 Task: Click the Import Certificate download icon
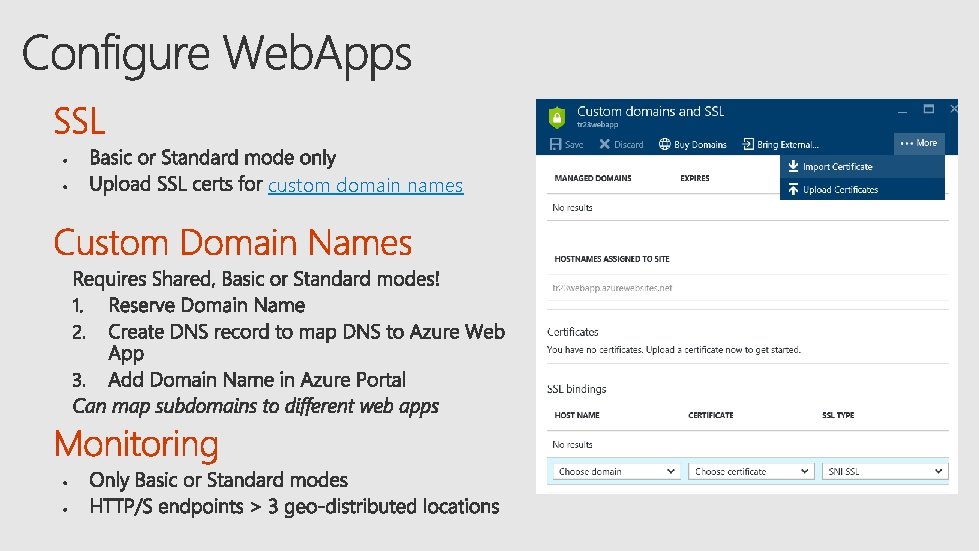pos(793,166)
